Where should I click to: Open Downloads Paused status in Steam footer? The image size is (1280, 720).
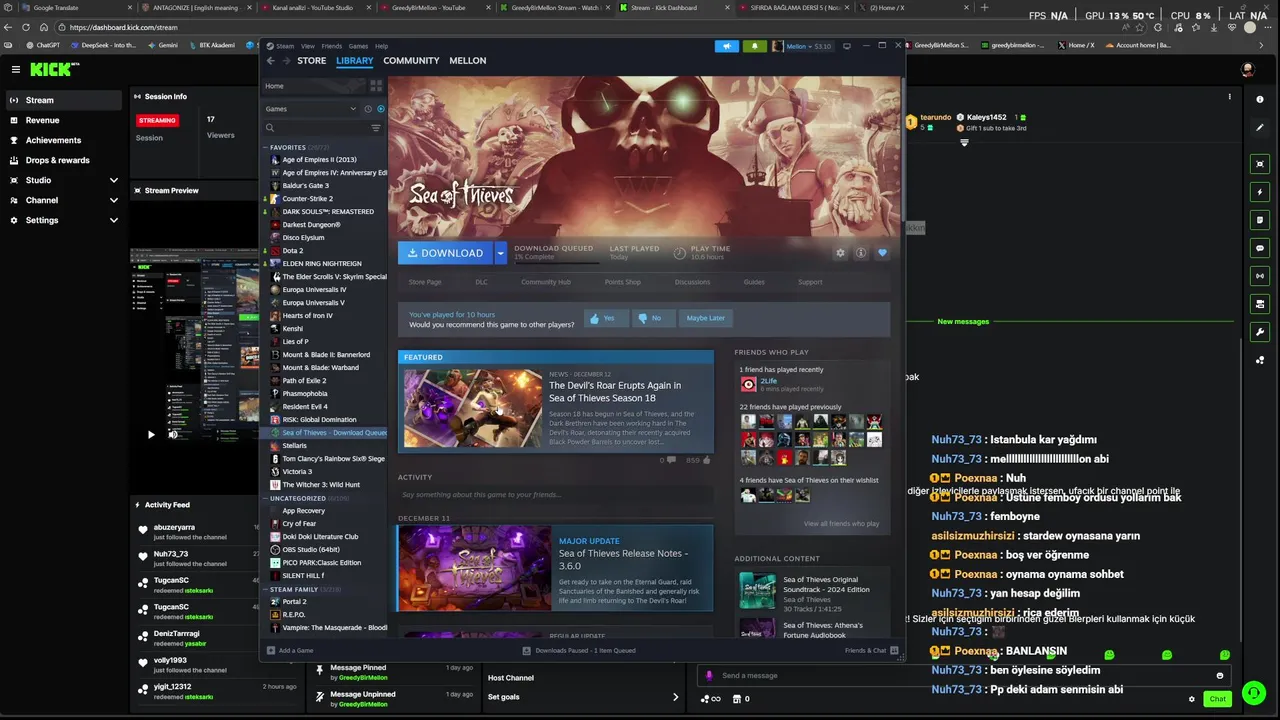click(579, 651)
